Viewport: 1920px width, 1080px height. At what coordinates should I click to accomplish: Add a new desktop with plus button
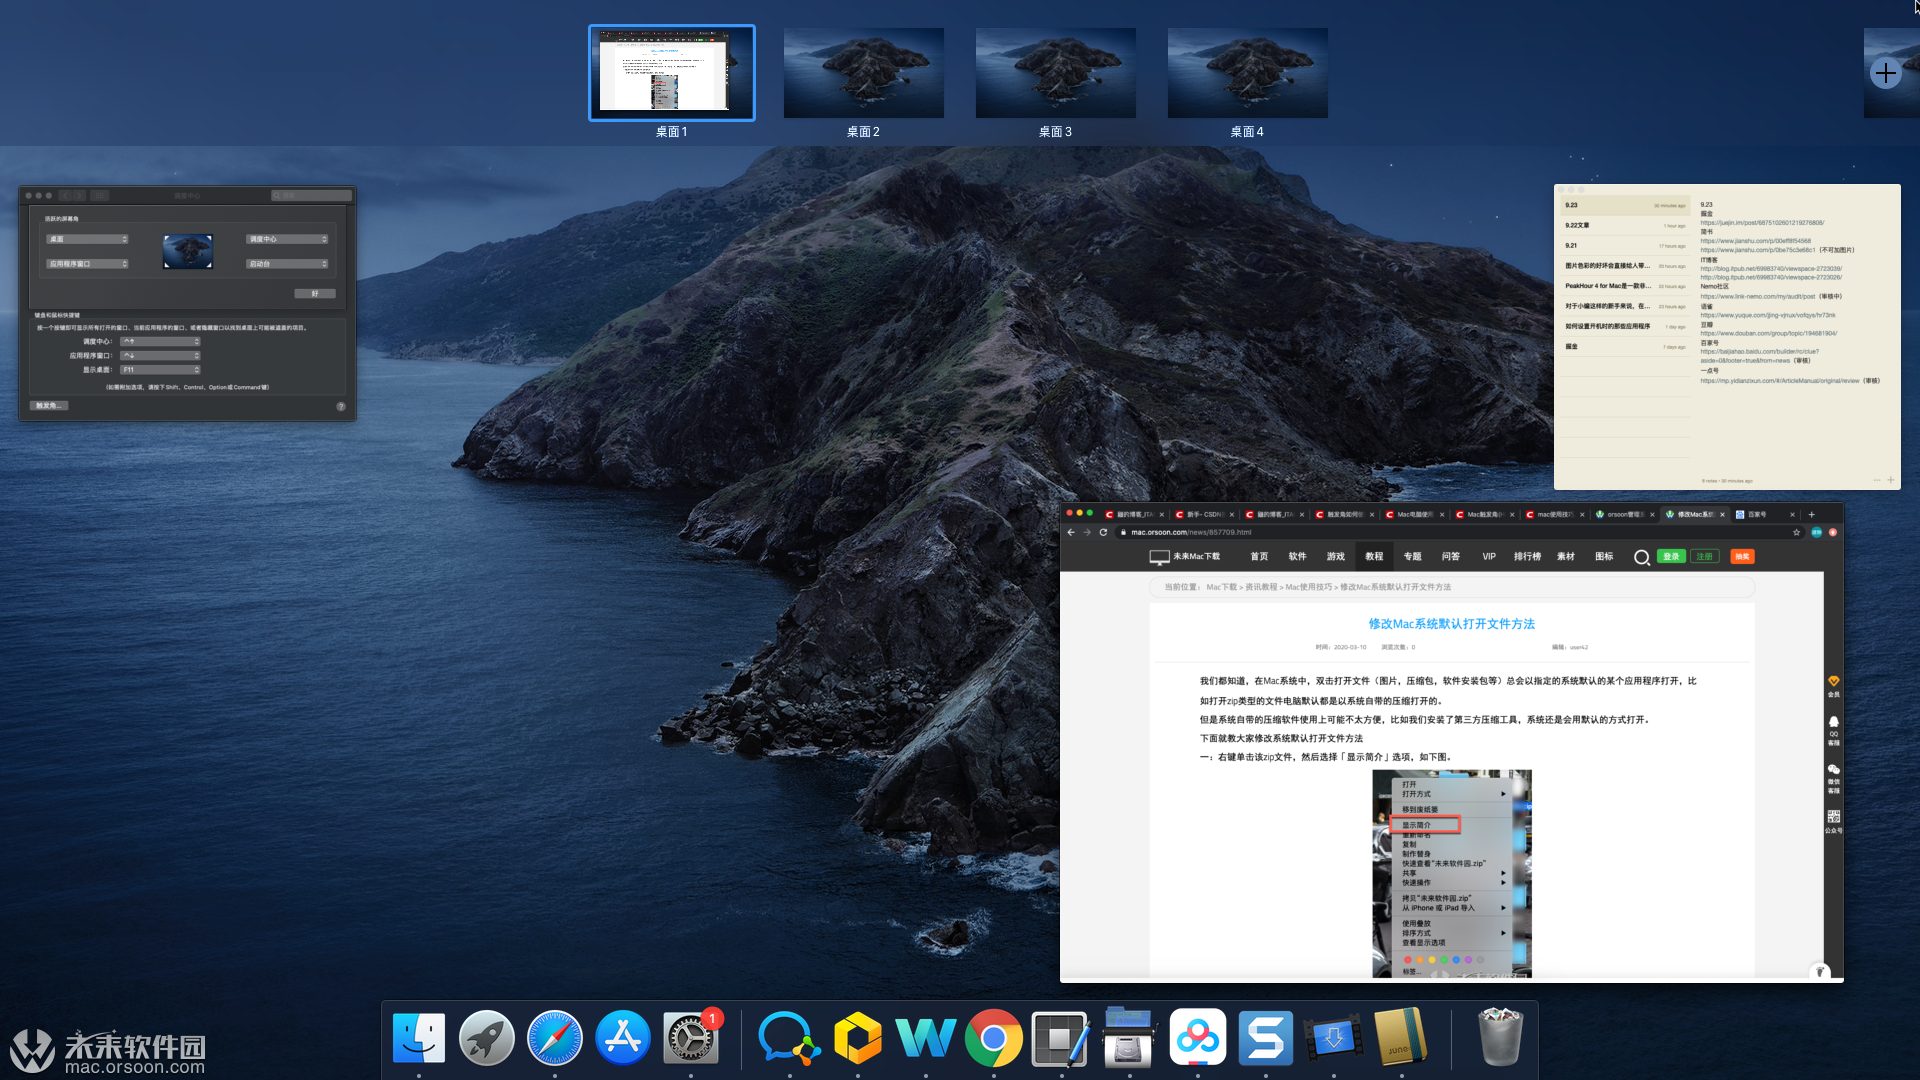pos(1885,73)
